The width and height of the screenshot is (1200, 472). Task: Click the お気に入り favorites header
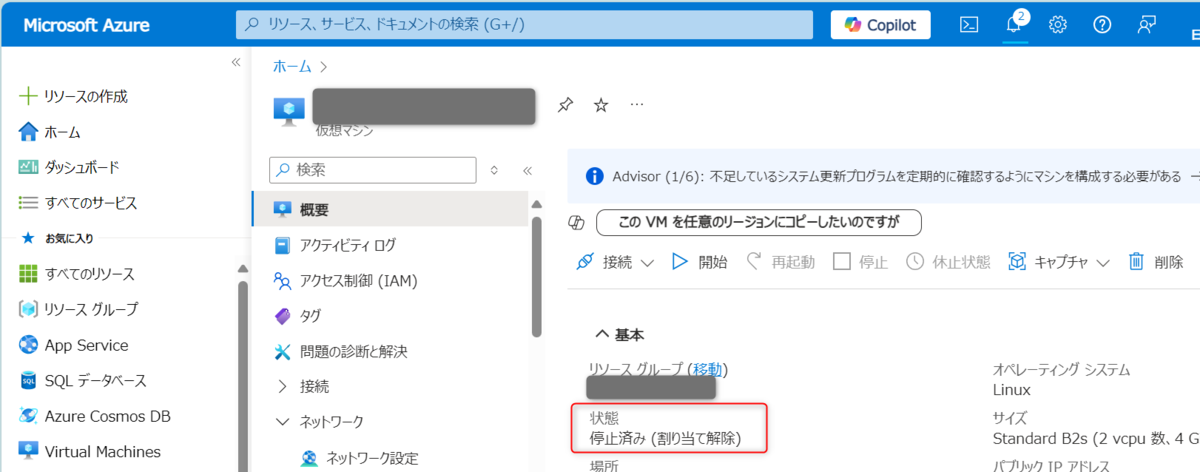pyautogui.click(x=68, y=238)
